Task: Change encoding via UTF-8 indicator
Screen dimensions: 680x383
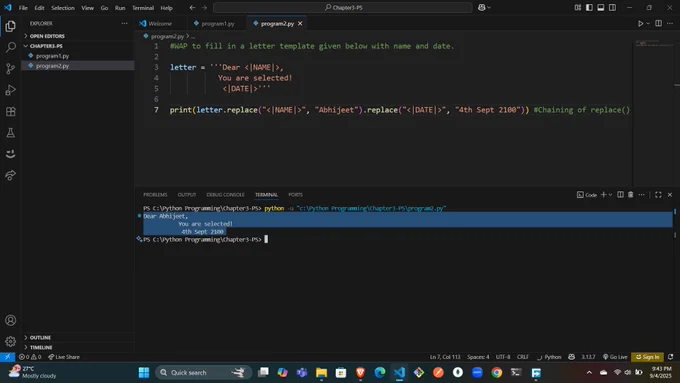Action: click(503, 357)
